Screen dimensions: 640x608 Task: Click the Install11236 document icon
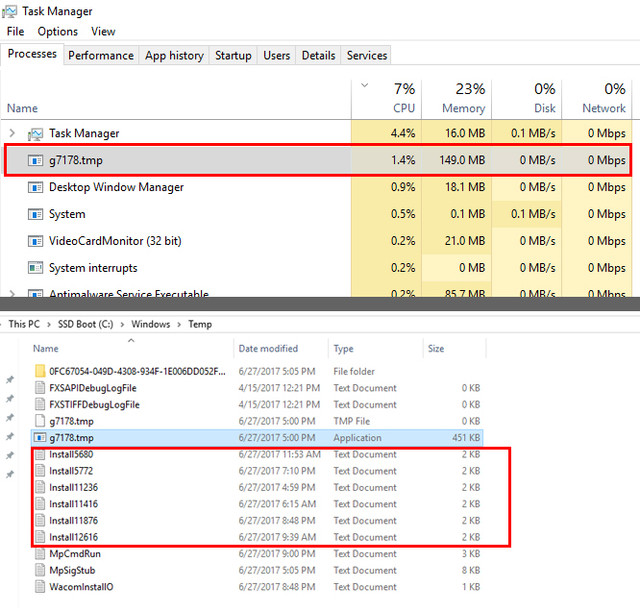[x=40, y=487]
